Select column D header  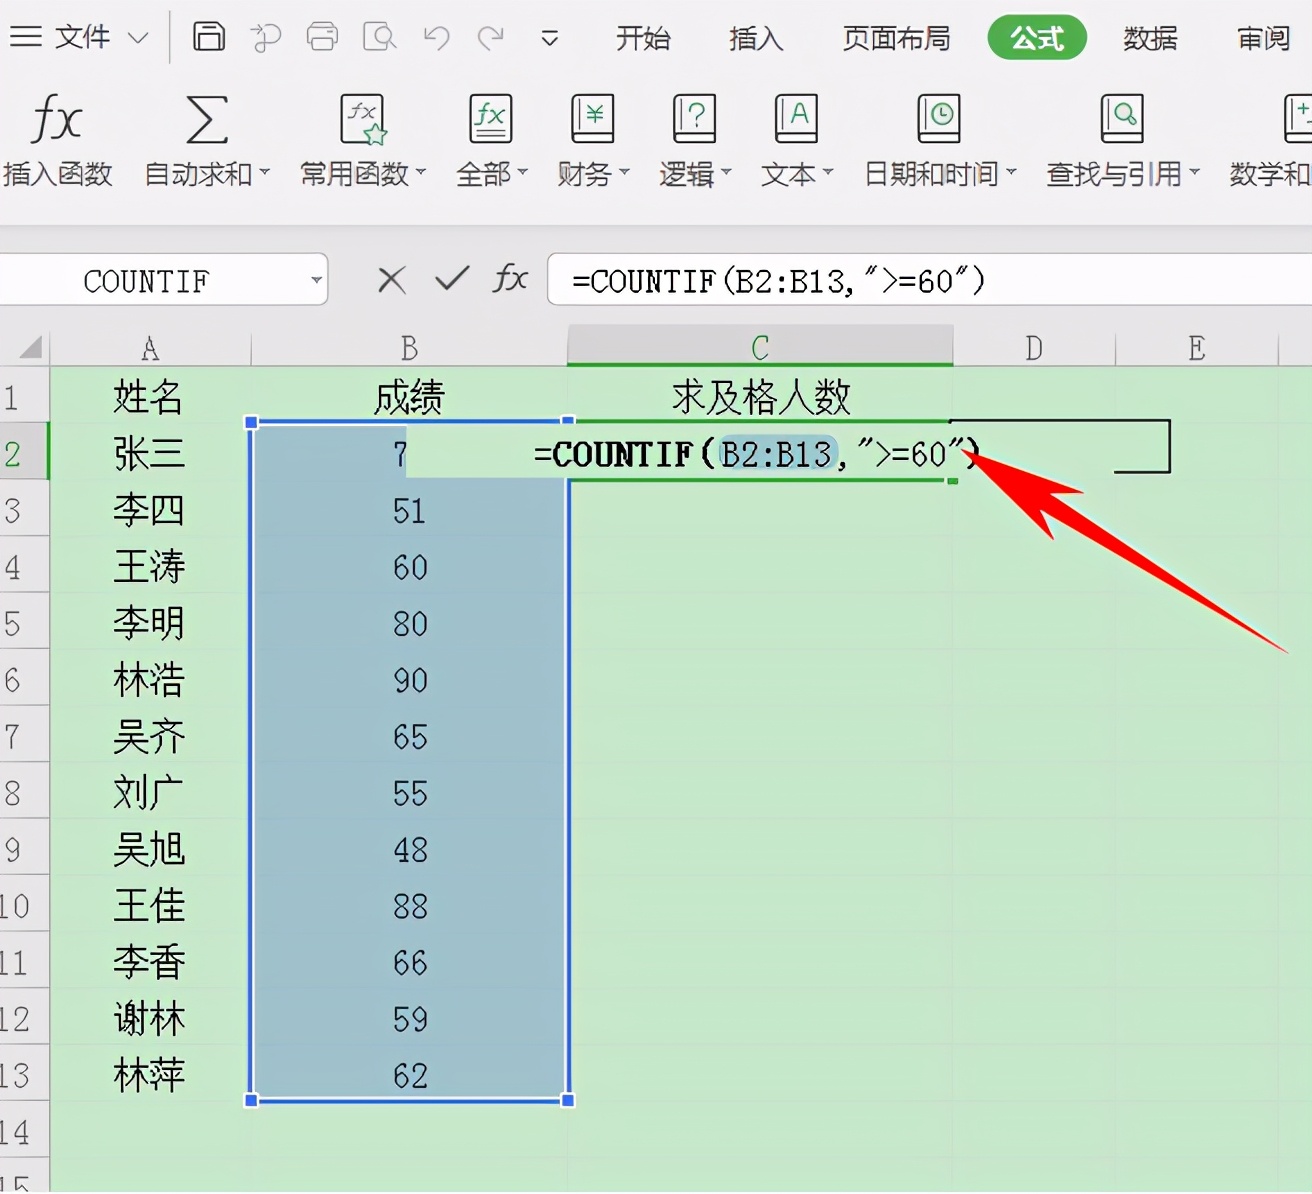point(1034,347)
